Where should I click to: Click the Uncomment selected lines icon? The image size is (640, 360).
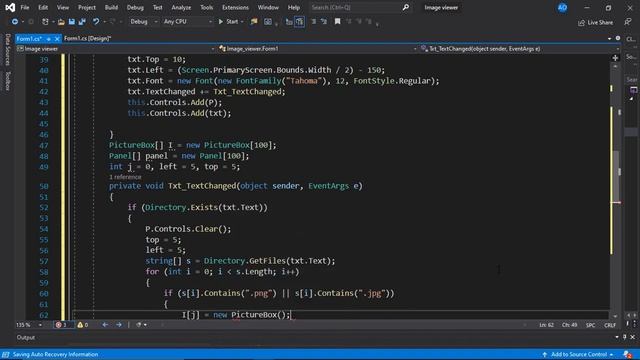pos(324,22)
